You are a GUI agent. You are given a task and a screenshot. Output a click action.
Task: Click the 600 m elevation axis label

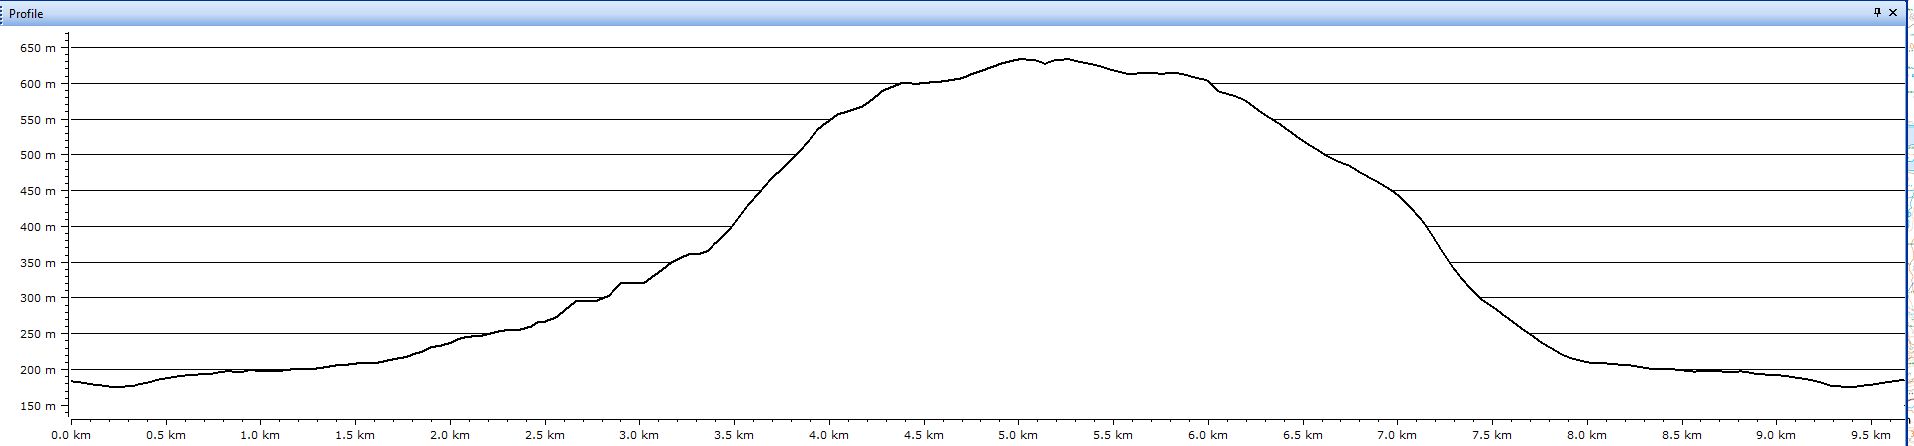point(39,84)
